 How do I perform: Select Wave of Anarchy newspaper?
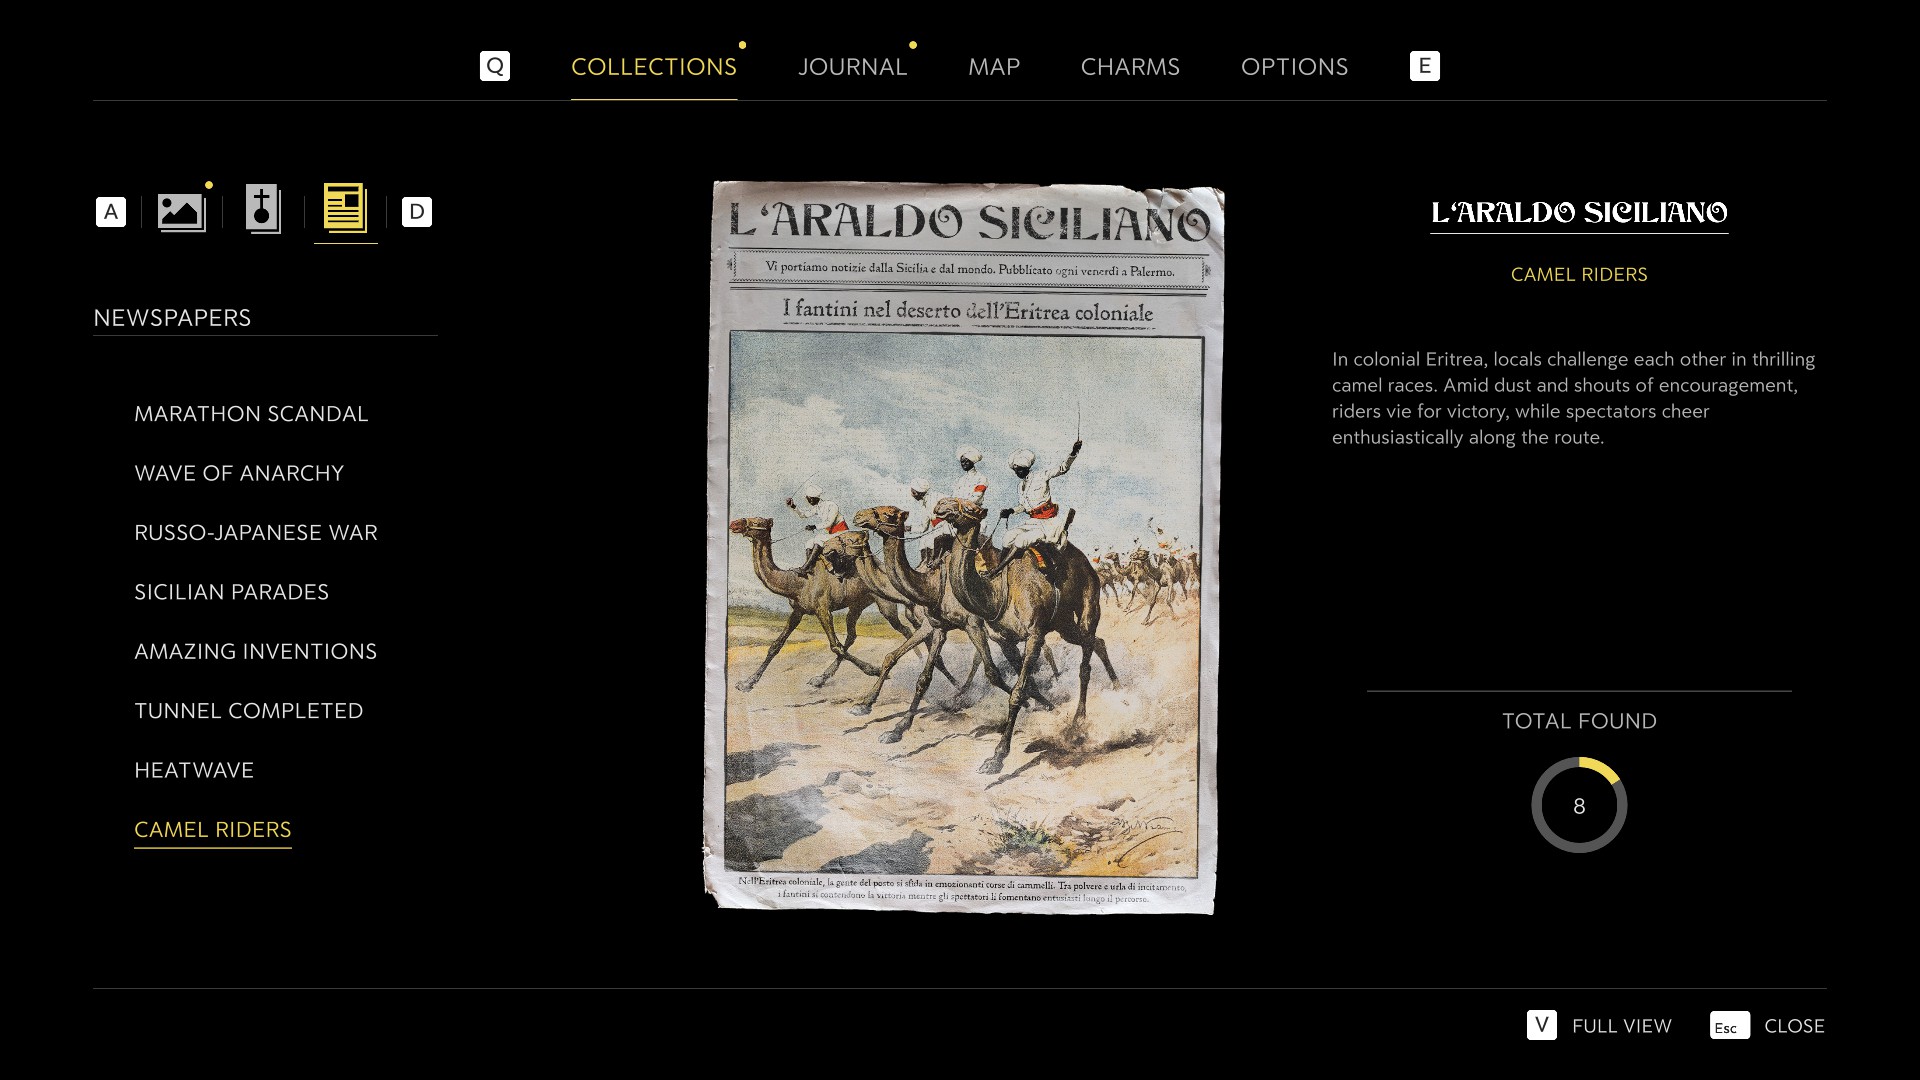click(x=239, y=473)
